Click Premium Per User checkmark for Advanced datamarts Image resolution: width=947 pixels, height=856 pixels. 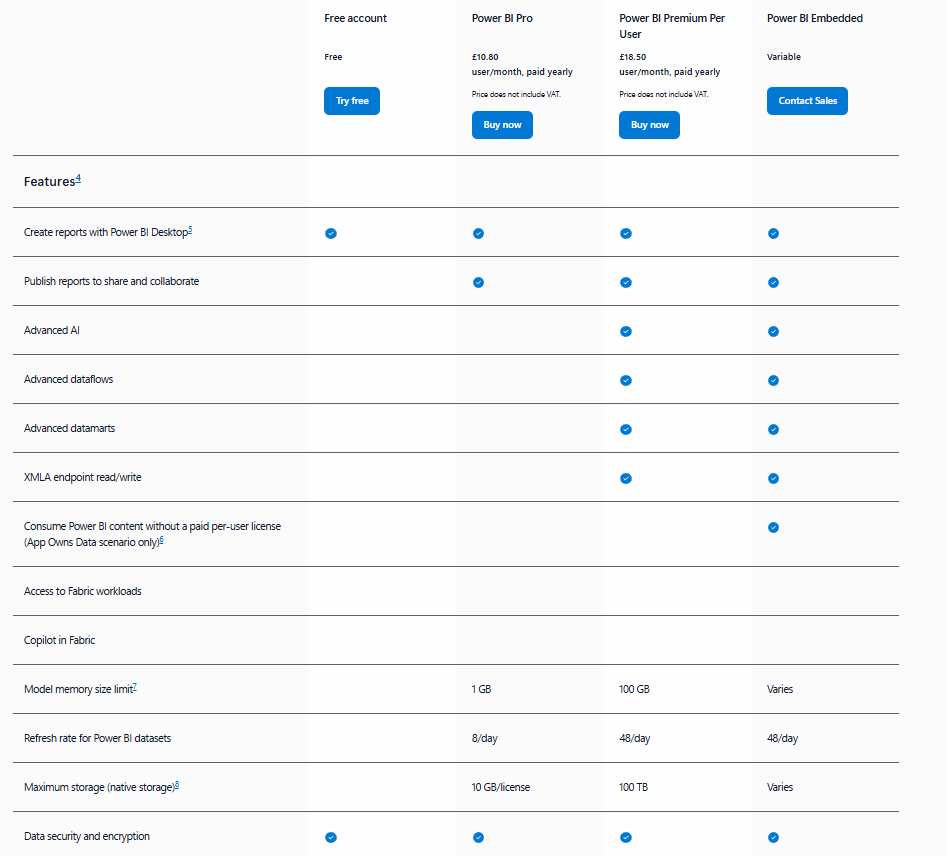pos(626,429)
